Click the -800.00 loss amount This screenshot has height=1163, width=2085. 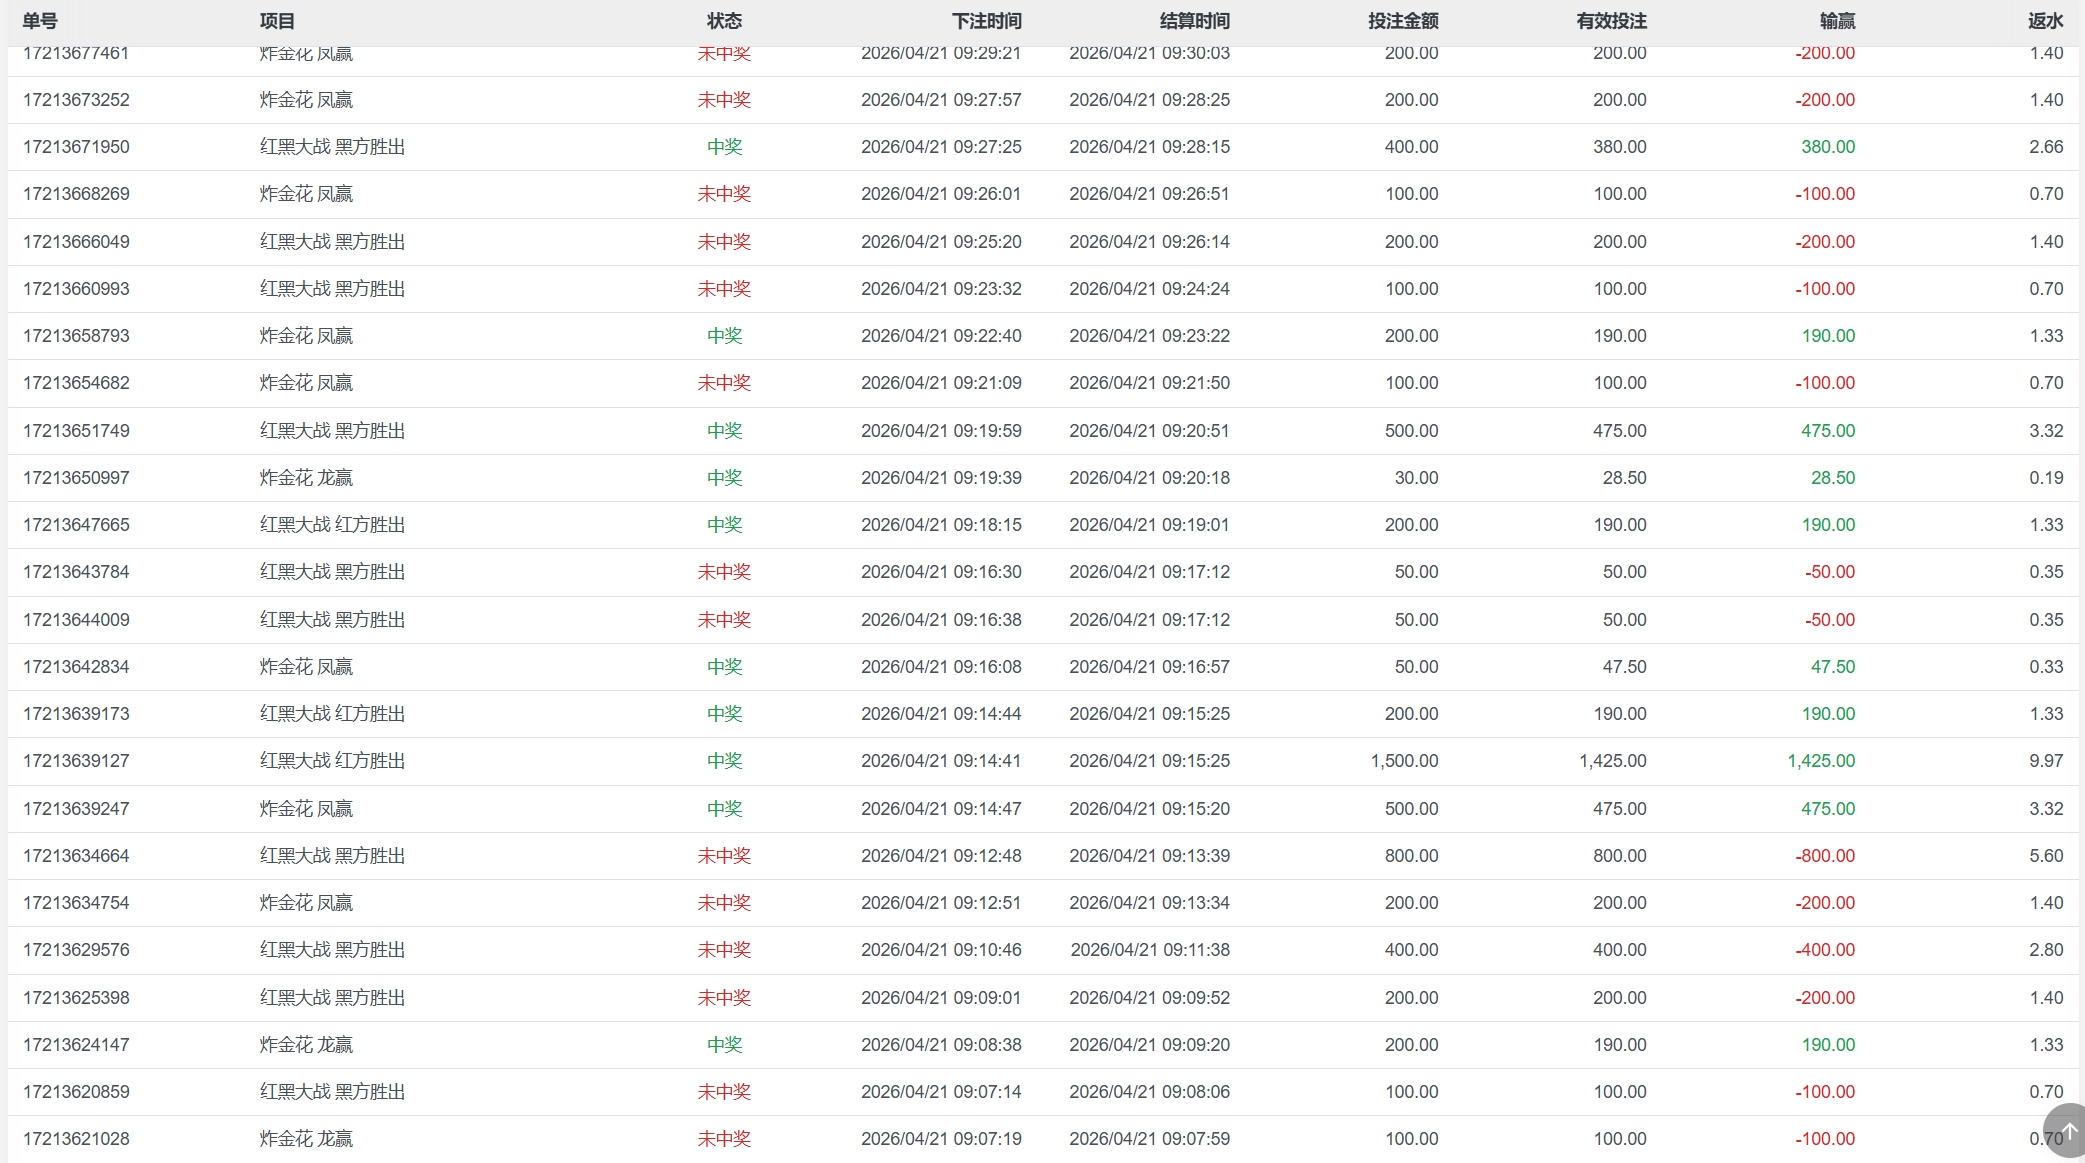click(x=1824, y=856)
